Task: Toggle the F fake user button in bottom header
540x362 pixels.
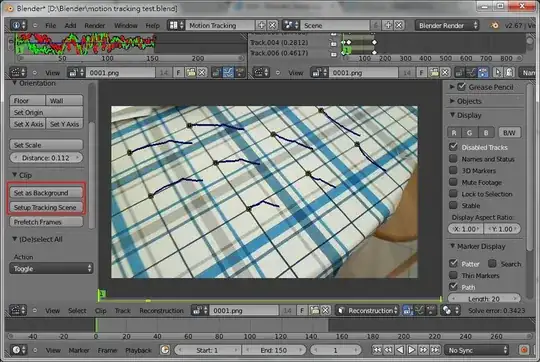Action: point(302,311)
